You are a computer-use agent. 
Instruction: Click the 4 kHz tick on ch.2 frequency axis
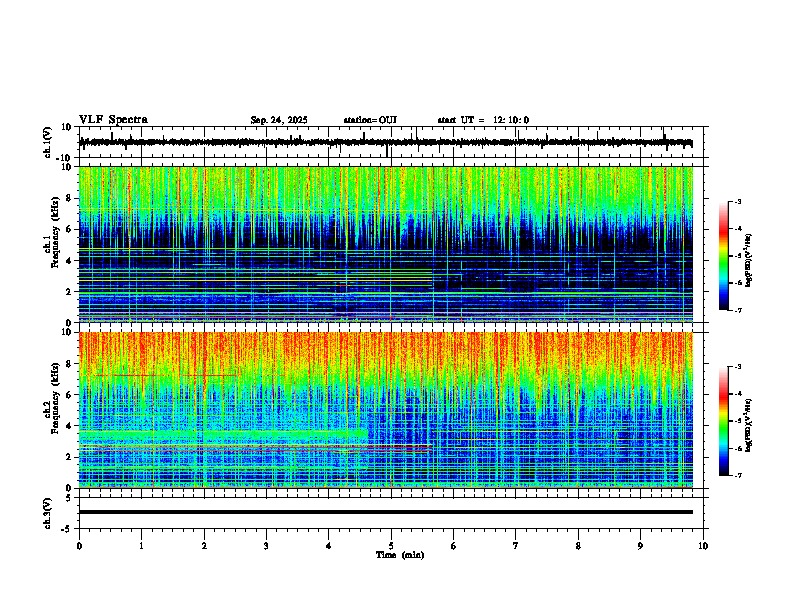(x=69, y=426)
